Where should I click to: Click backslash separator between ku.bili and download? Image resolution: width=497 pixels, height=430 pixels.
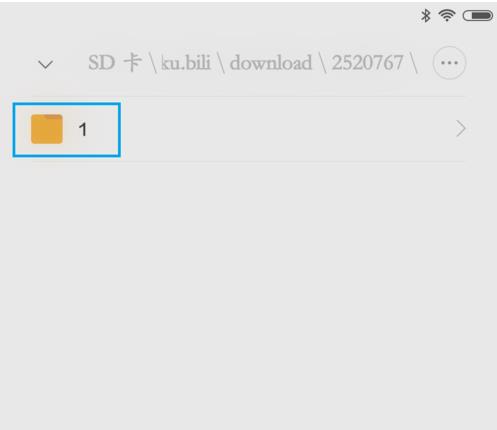[x=221, y=63]
